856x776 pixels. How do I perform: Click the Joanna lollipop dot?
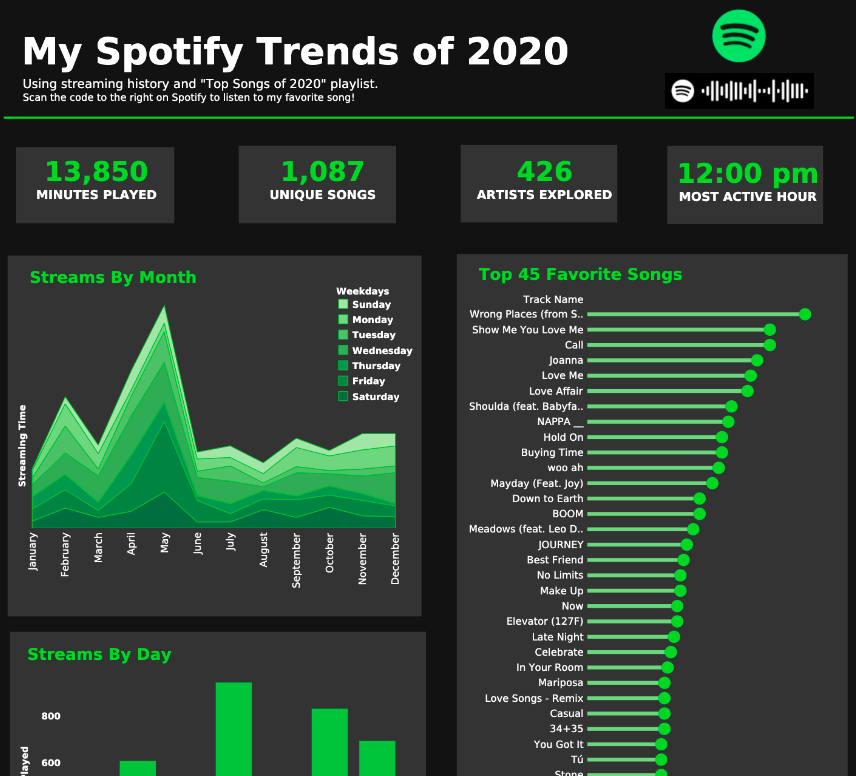(757, 361)
